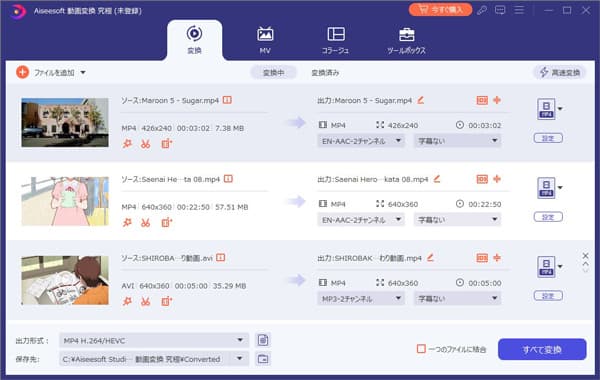The image size is (600, 380).
Task: Open the registration key icon
Action: pos(482,10)
